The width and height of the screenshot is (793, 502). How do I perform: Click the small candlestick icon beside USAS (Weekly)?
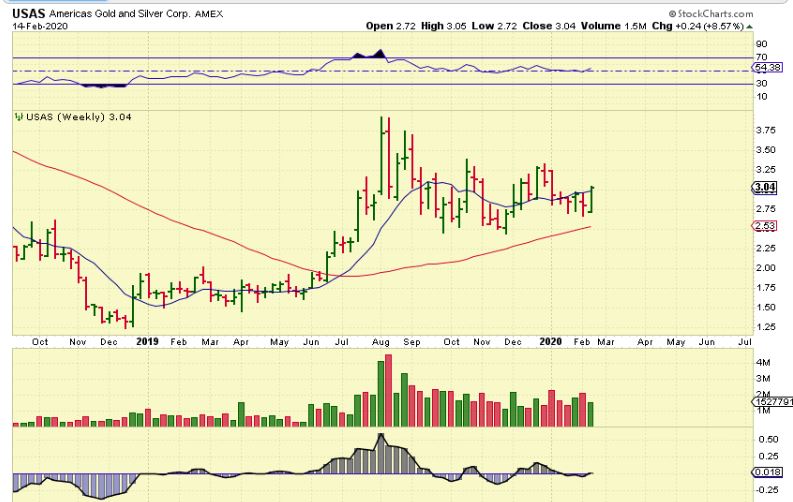19,117
